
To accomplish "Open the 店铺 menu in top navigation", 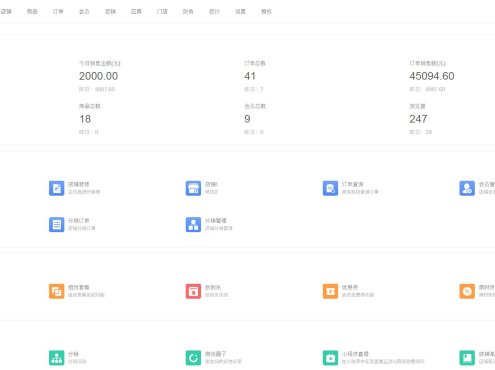I will (6, 11).
